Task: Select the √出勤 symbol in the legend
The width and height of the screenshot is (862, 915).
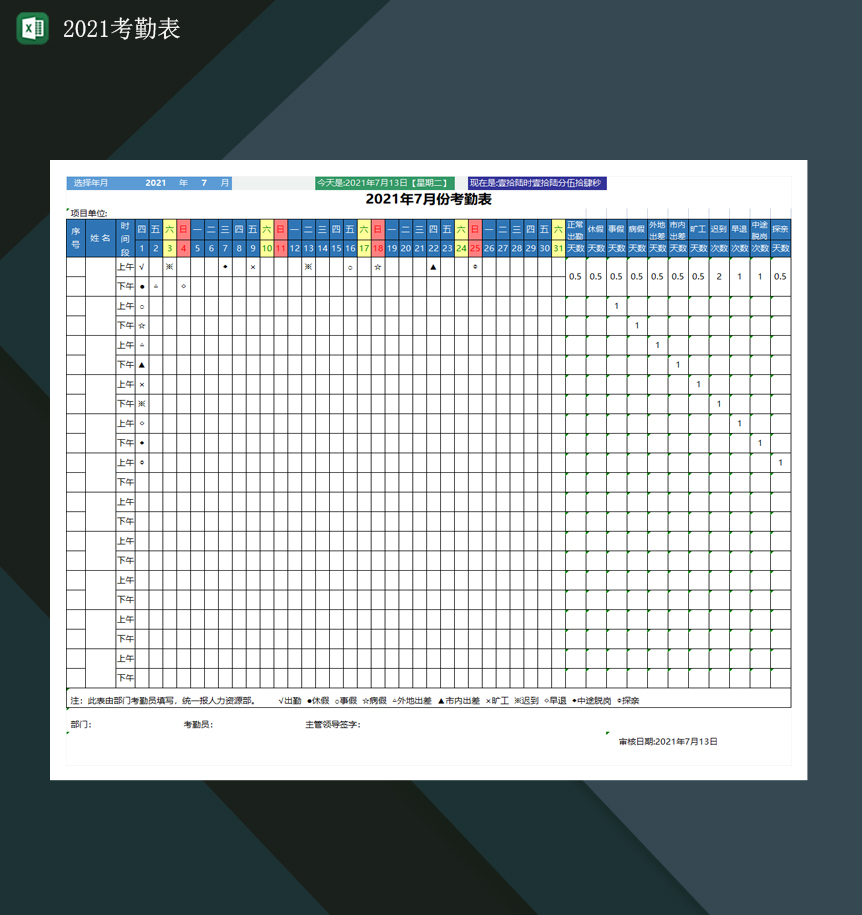Action: tap(291, 698)
